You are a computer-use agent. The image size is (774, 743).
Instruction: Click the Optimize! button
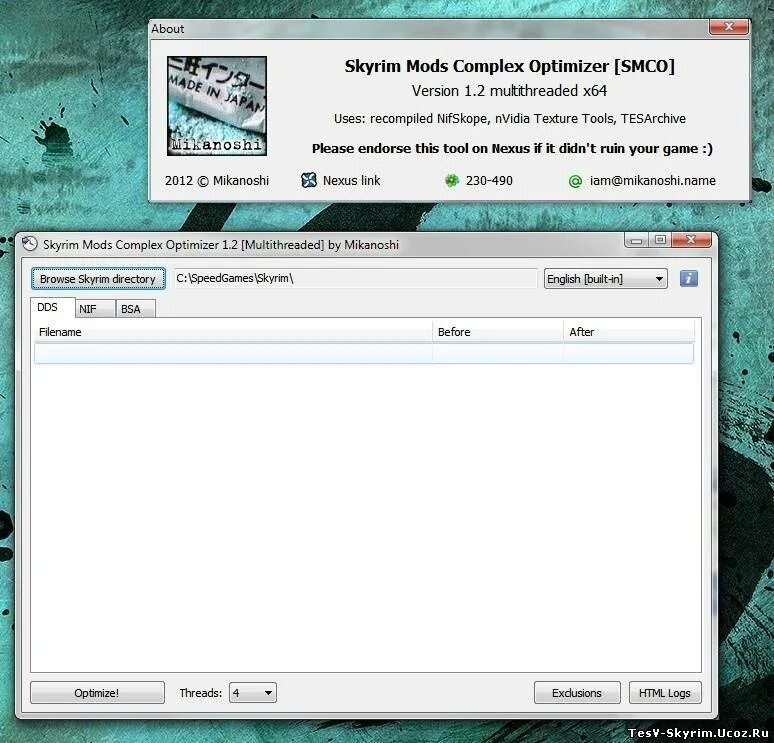click(x=97, y=693)
